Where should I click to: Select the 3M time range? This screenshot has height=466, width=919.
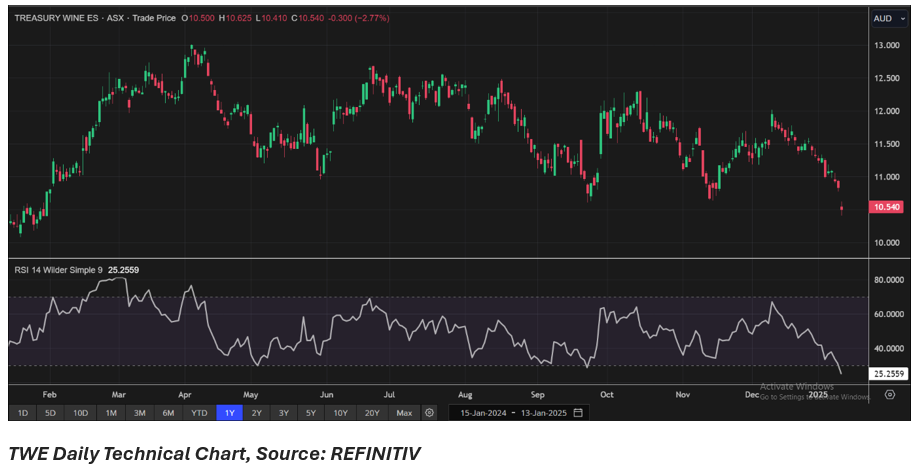(x=140, y=412)
